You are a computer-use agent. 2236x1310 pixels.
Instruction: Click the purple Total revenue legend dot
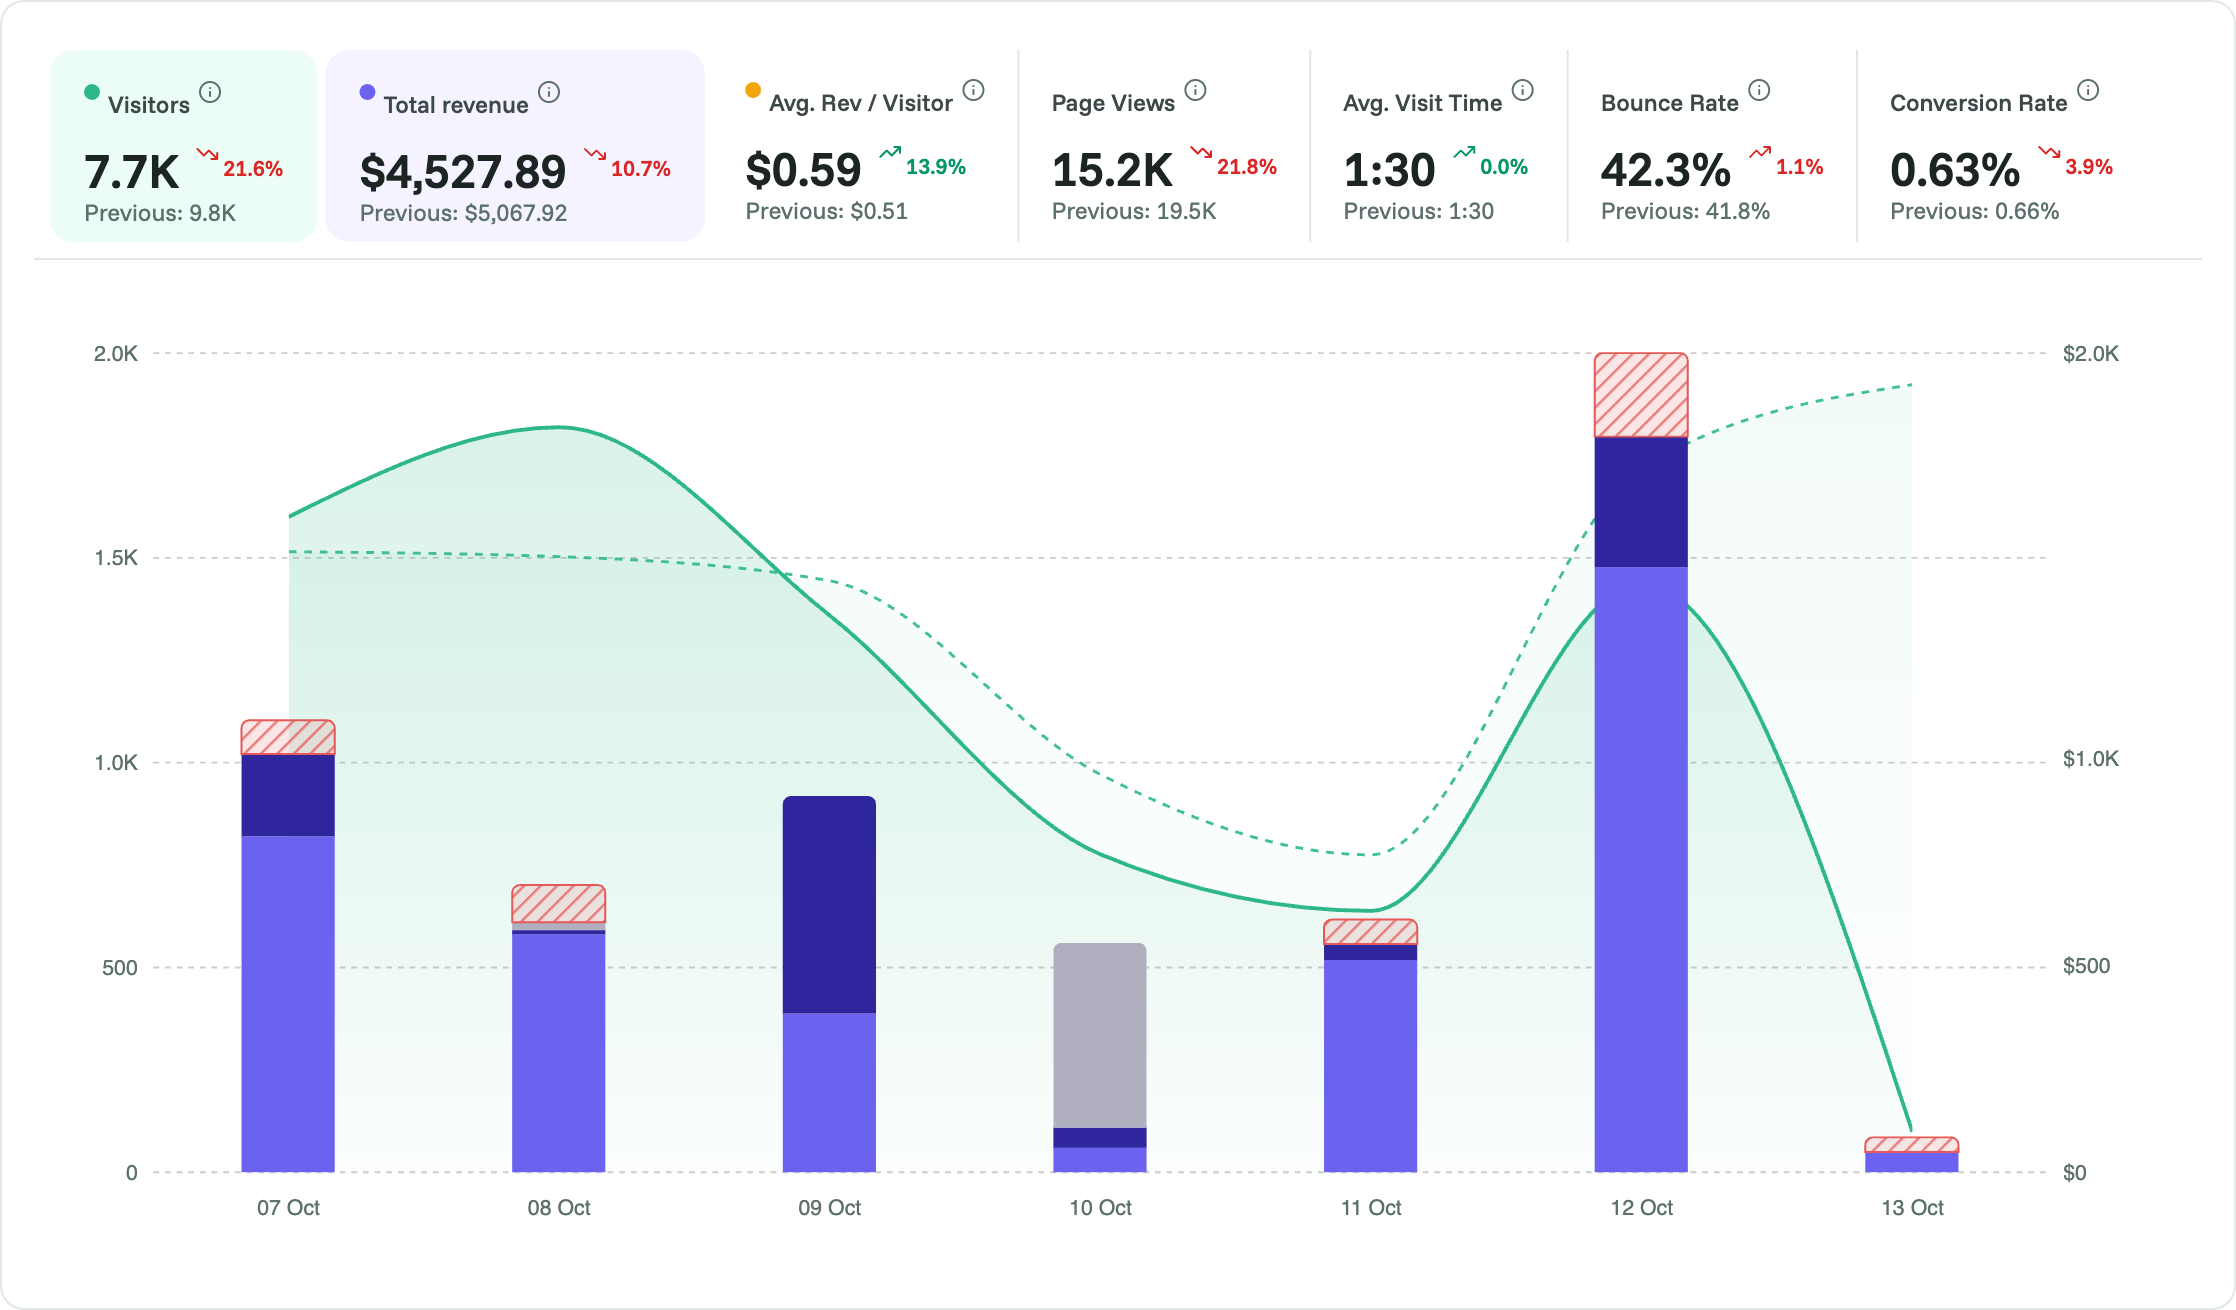click(367, 92)
